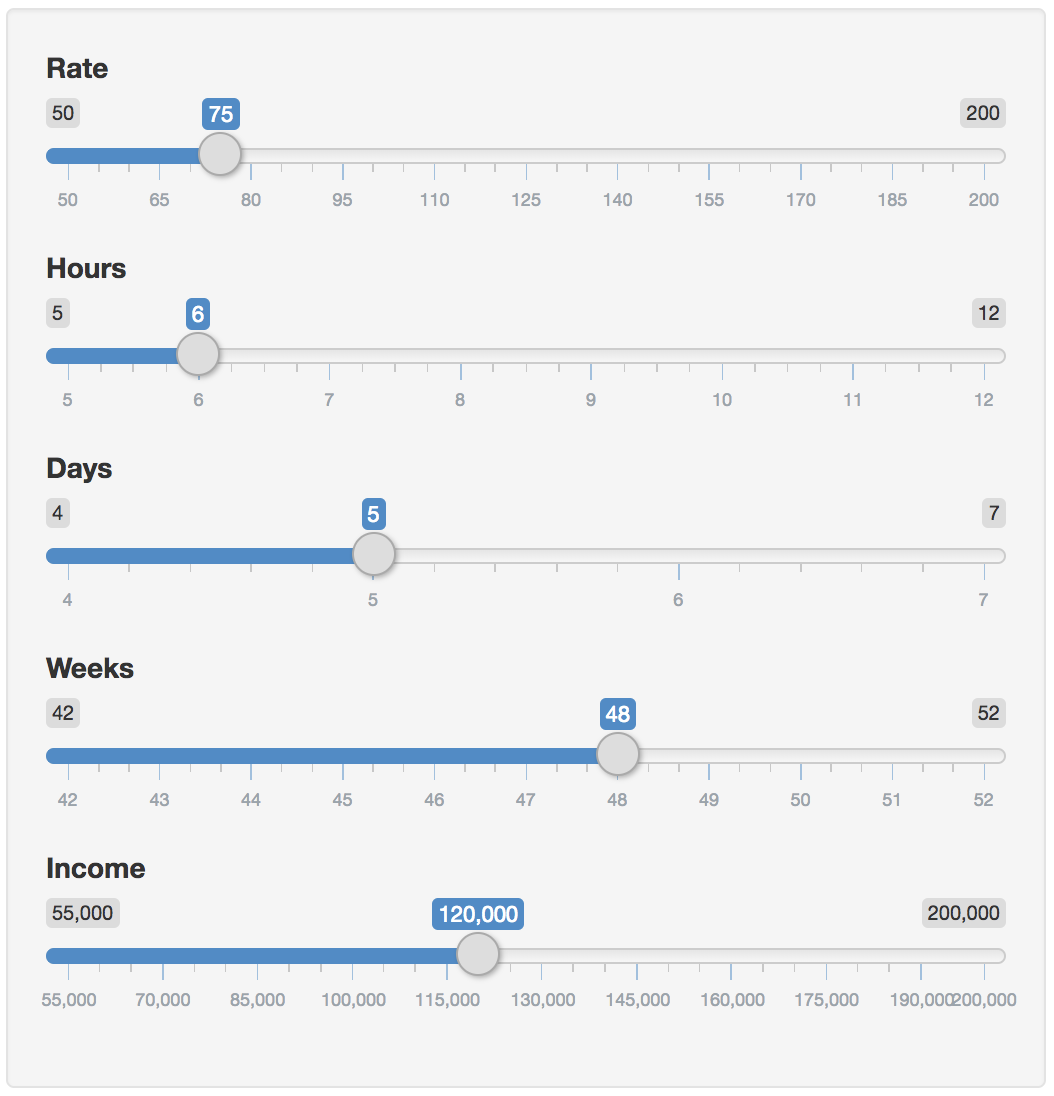Click the Rate minimum label 50

(63, 113)
